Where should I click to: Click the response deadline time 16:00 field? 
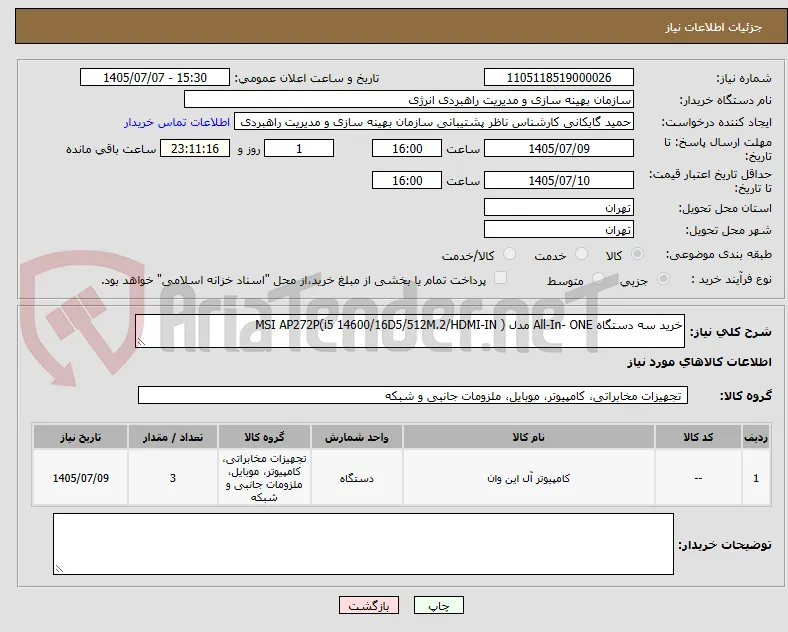pyautogui.click(x=407, y=149)
